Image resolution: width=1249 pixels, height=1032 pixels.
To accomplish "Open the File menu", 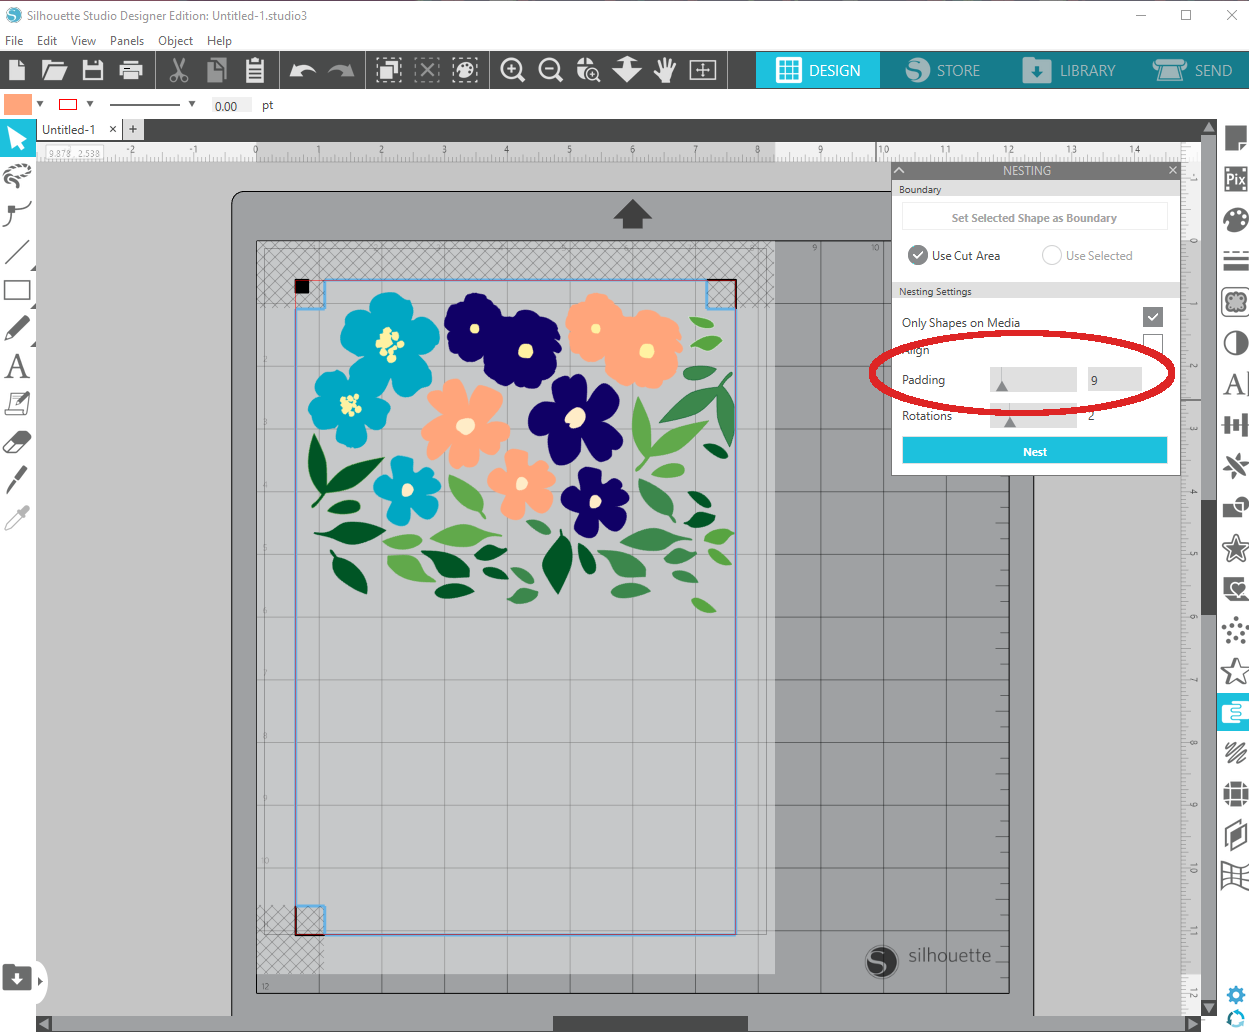I will click(14, 41).
